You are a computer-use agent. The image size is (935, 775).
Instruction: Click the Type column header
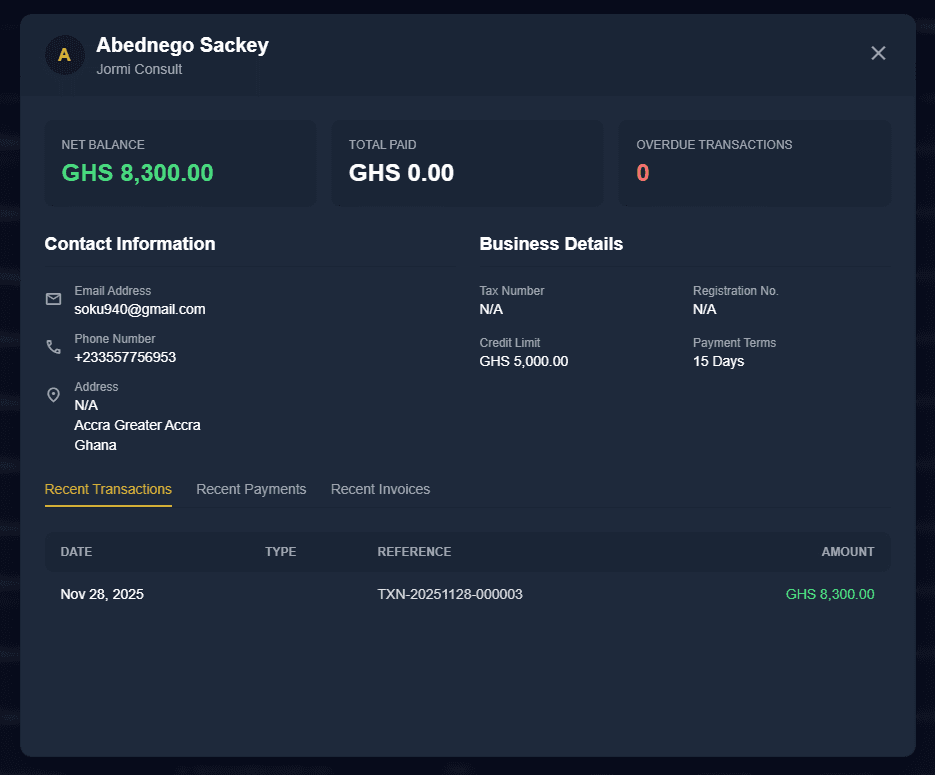tap(280, 552)
